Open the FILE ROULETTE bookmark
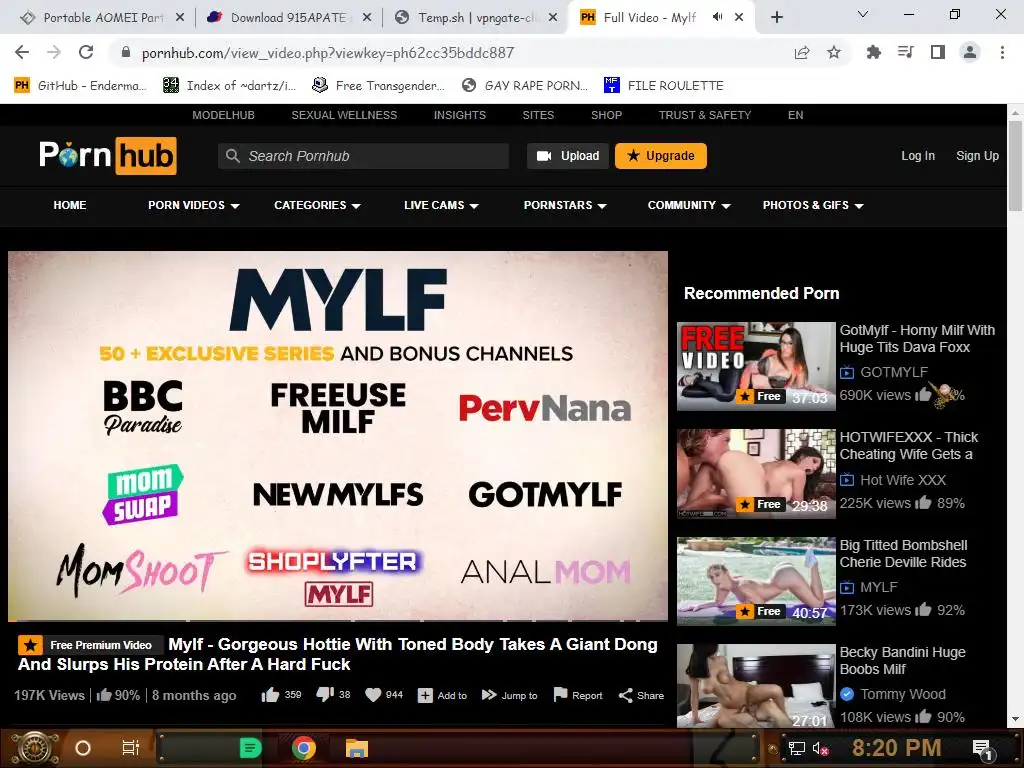 [x=664, y=86]
